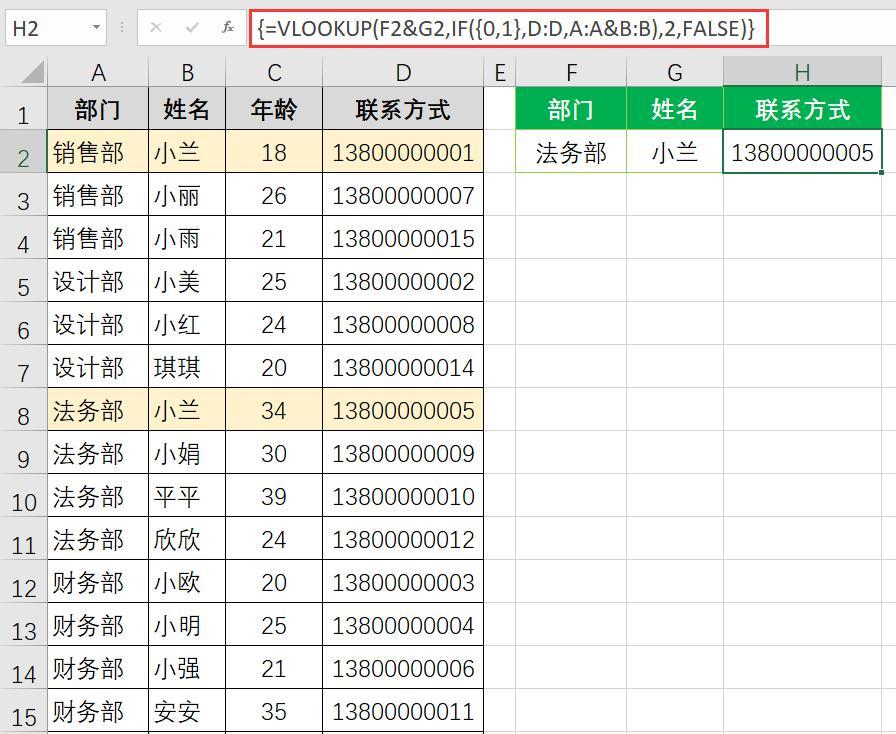Click cell 13800000010

coord(403,496)
